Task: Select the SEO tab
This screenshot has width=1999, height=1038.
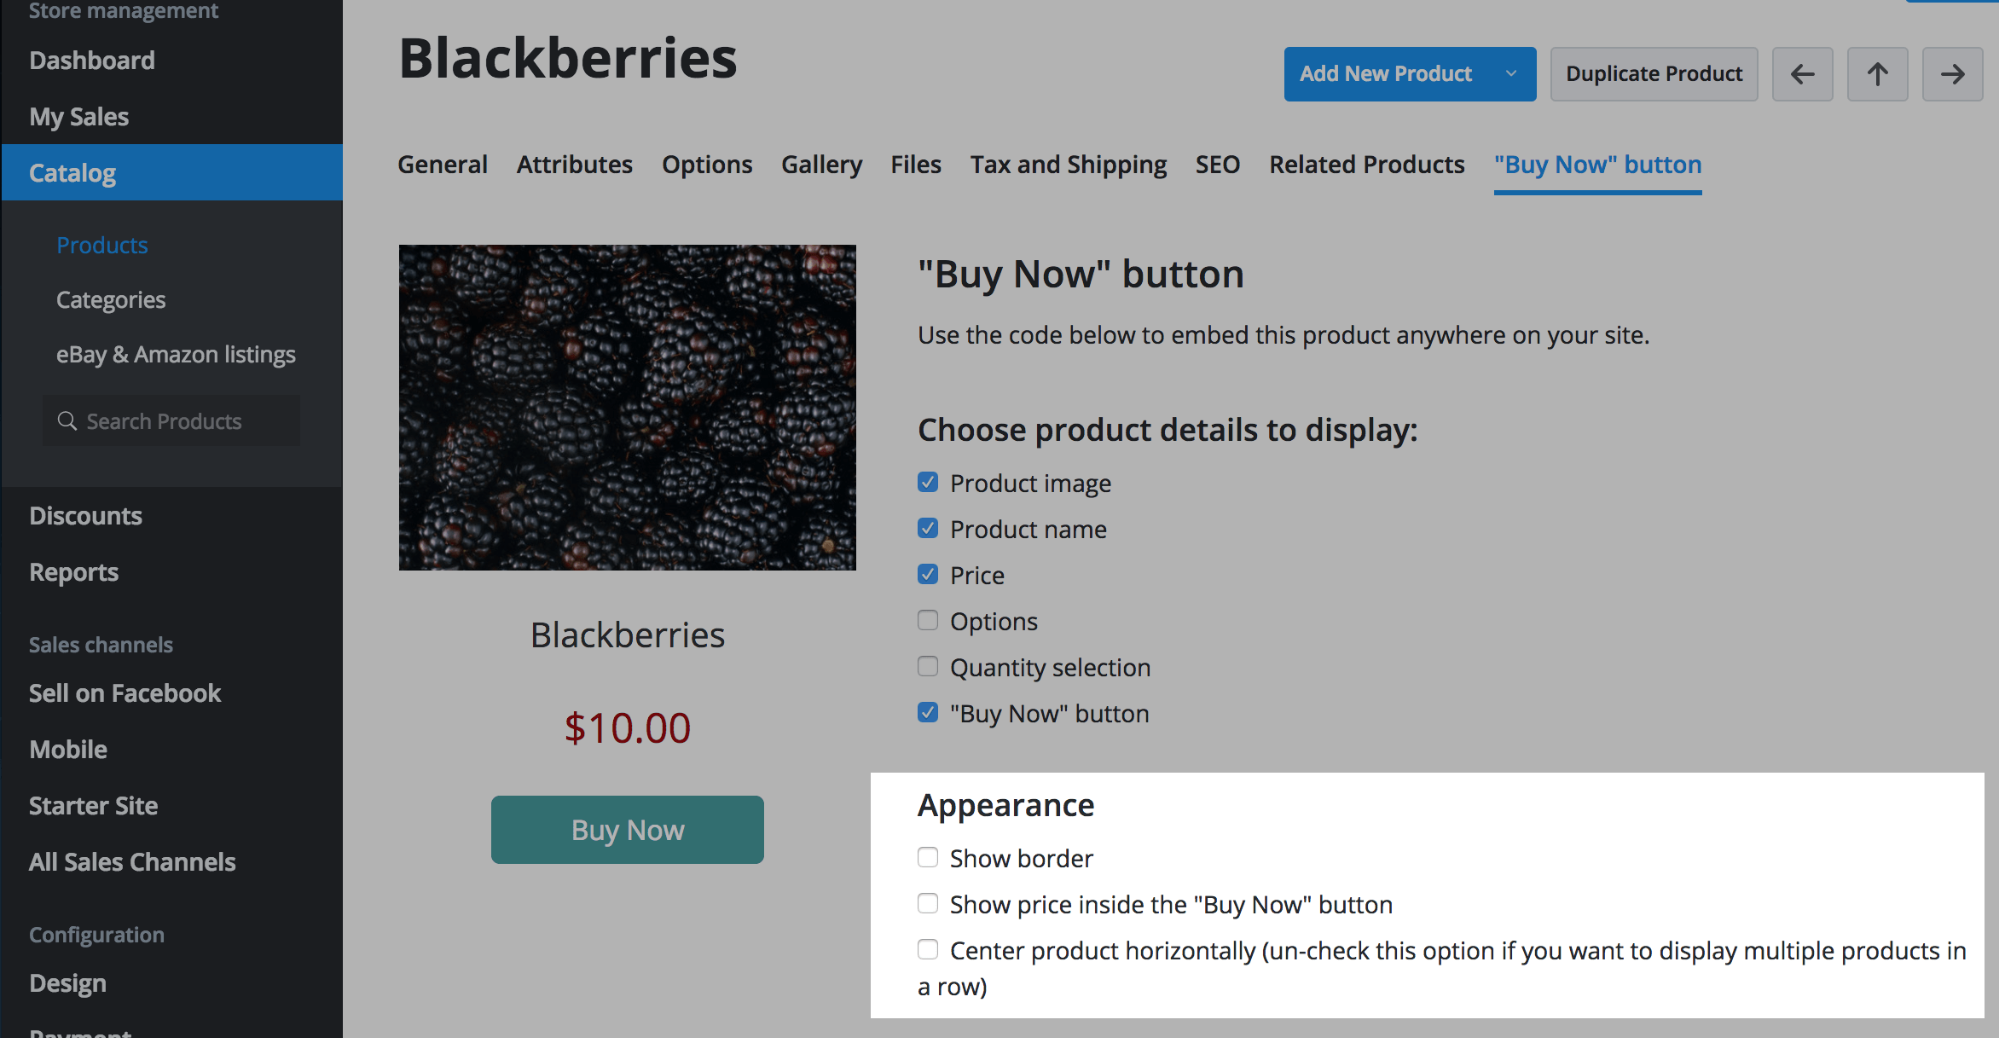Action: 1217,165
